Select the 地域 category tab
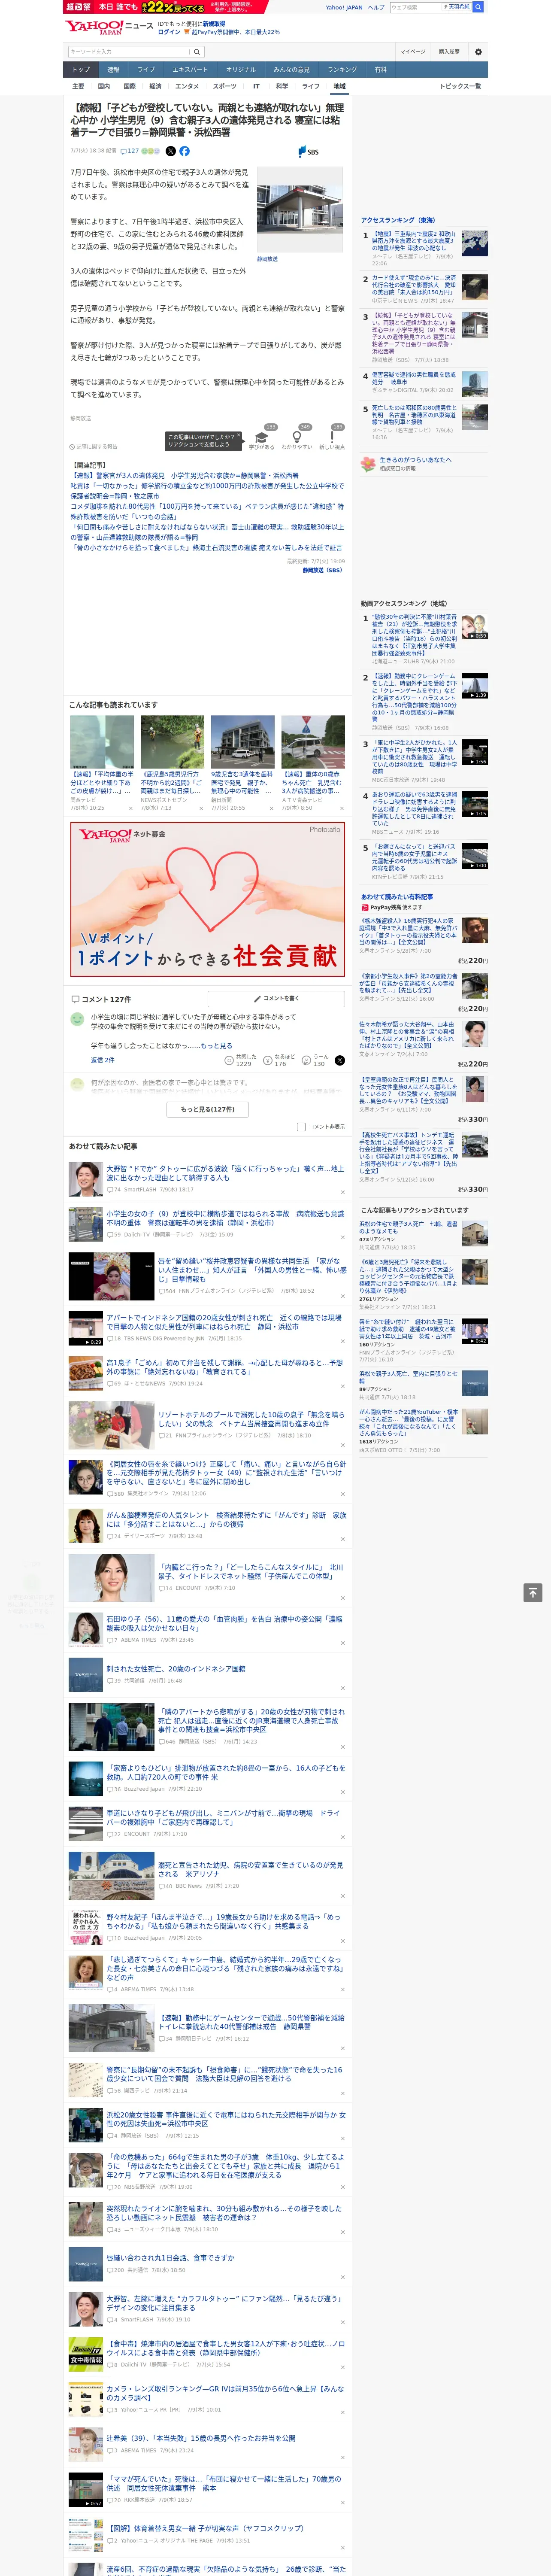551x2576 pixels. pos(339,86)
